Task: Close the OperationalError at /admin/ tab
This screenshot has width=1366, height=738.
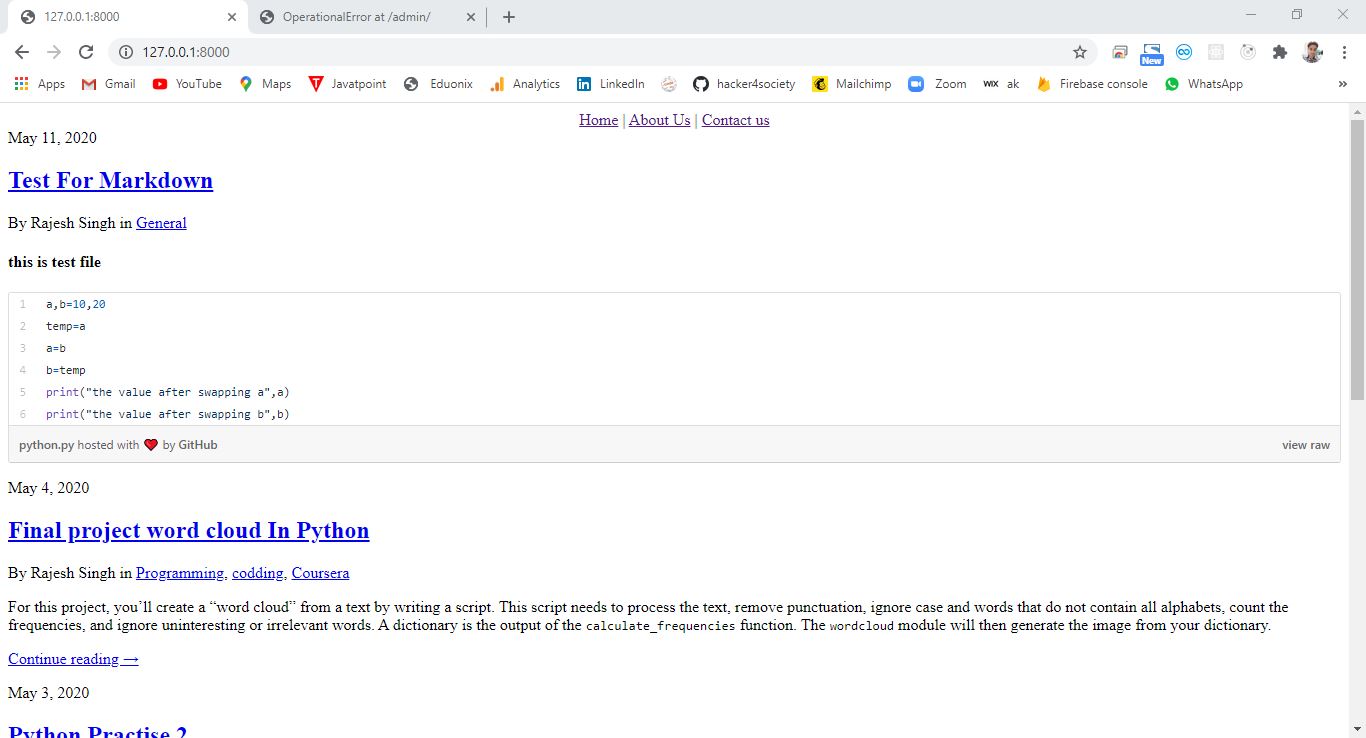Action: [469, 17]
